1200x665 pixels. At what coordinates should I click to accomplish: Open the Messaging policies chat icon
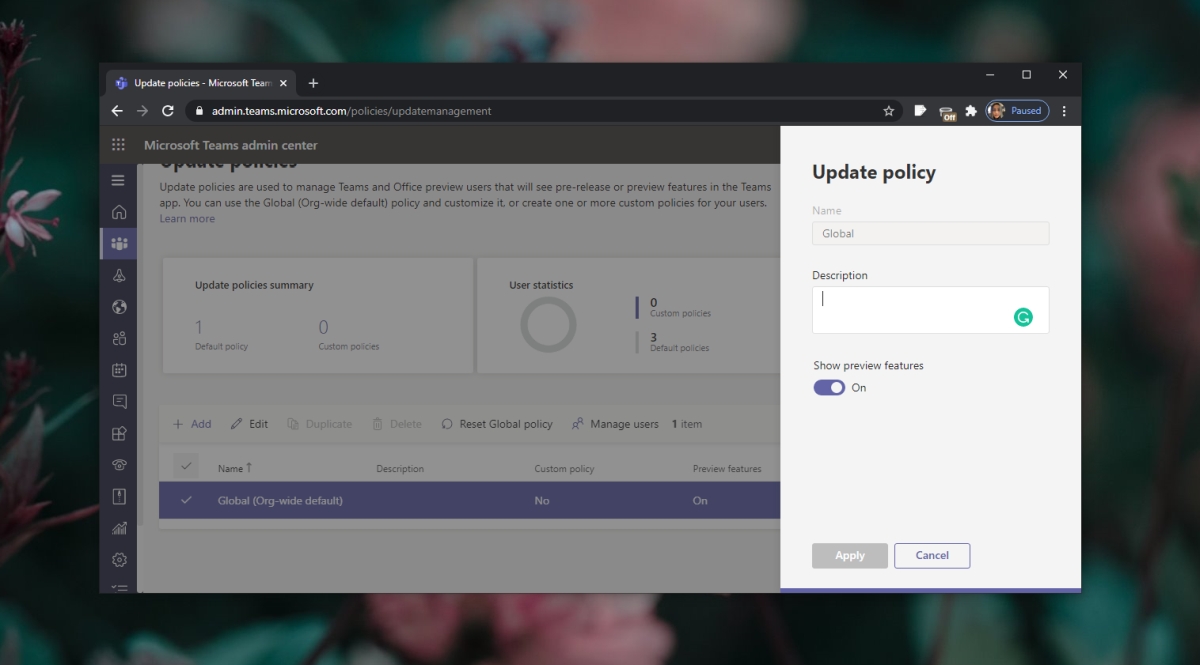[119, 401]
